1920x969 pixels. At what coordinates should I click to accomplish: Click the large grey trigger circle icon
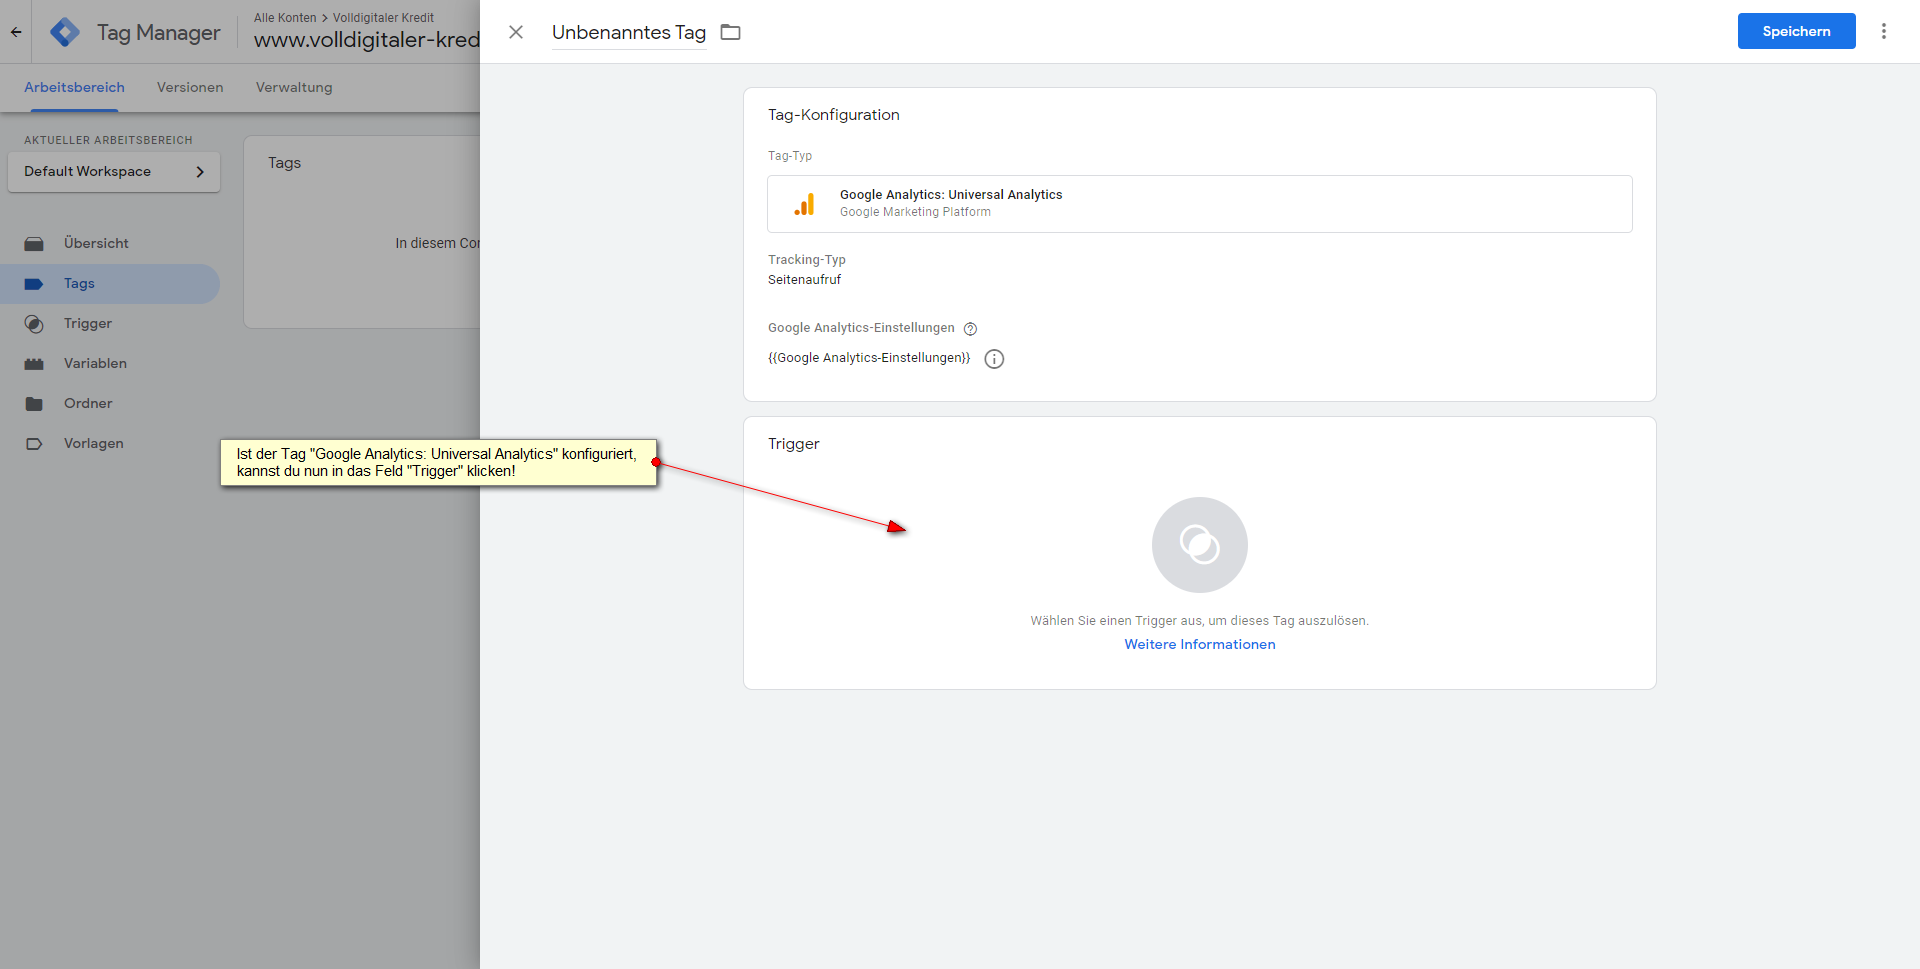[1200, 545]
